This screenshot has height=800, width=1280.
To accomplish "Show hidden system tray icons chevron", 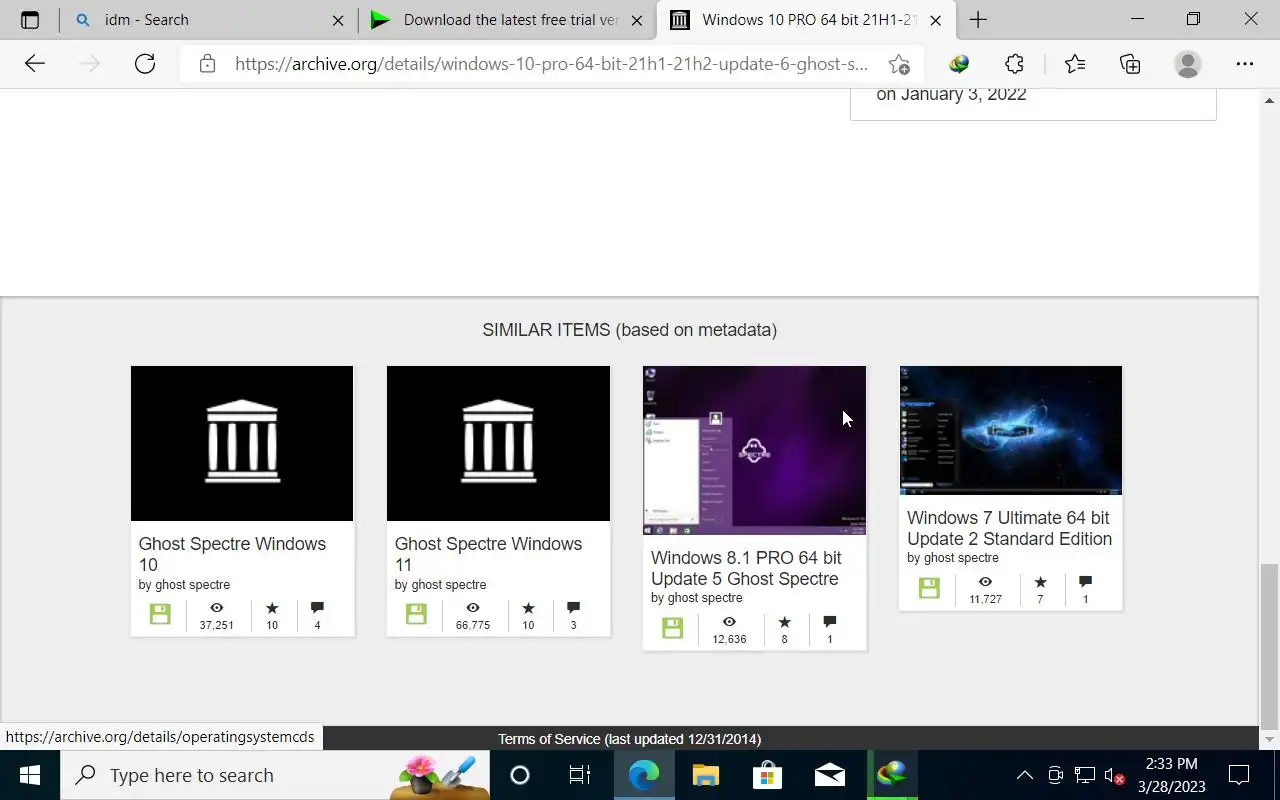I will [1024, 775].
